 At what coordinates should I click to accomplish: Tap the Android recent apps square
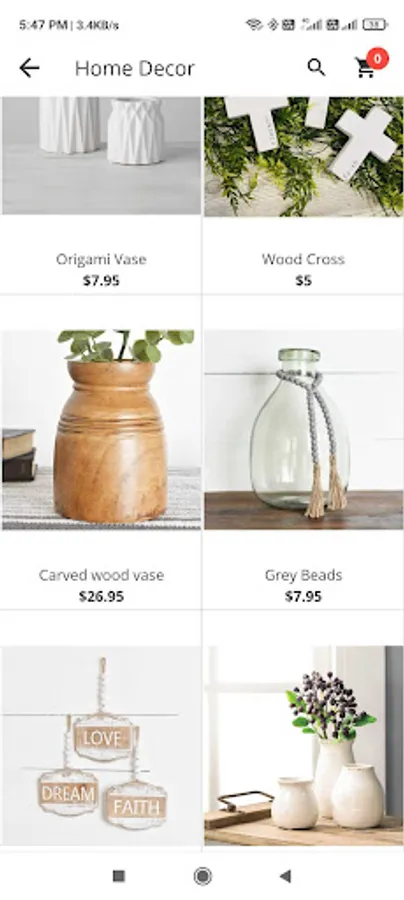[x=119, y=876]
